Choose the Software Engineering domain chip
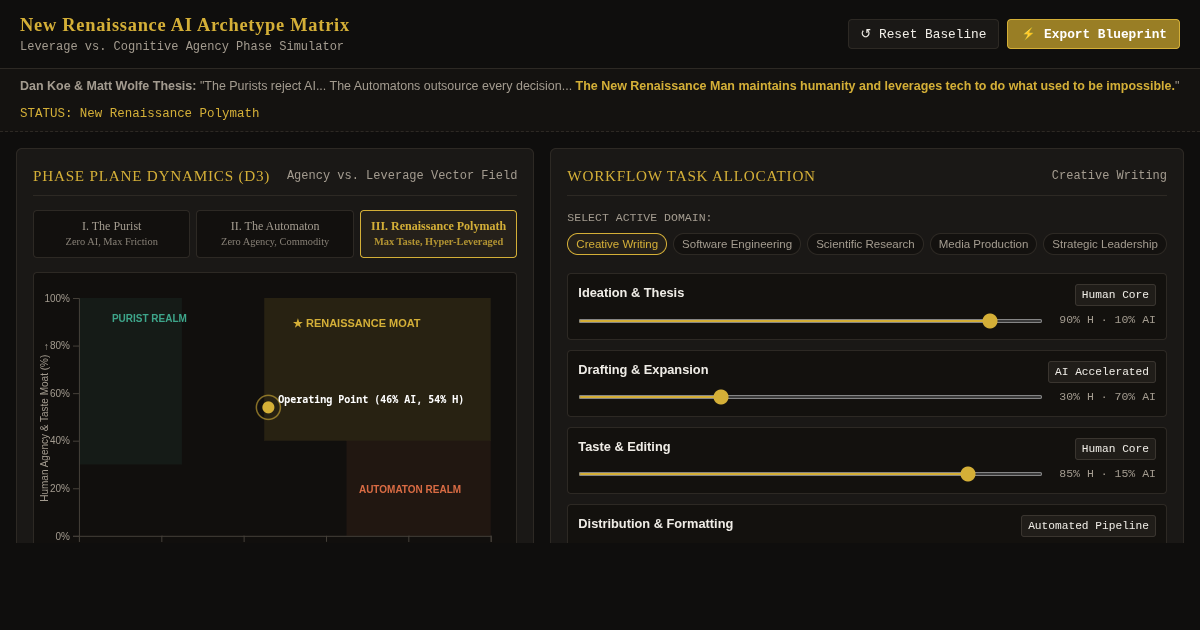The height and width of the screenshot is (630, 1200). click(x=737, y=244)
